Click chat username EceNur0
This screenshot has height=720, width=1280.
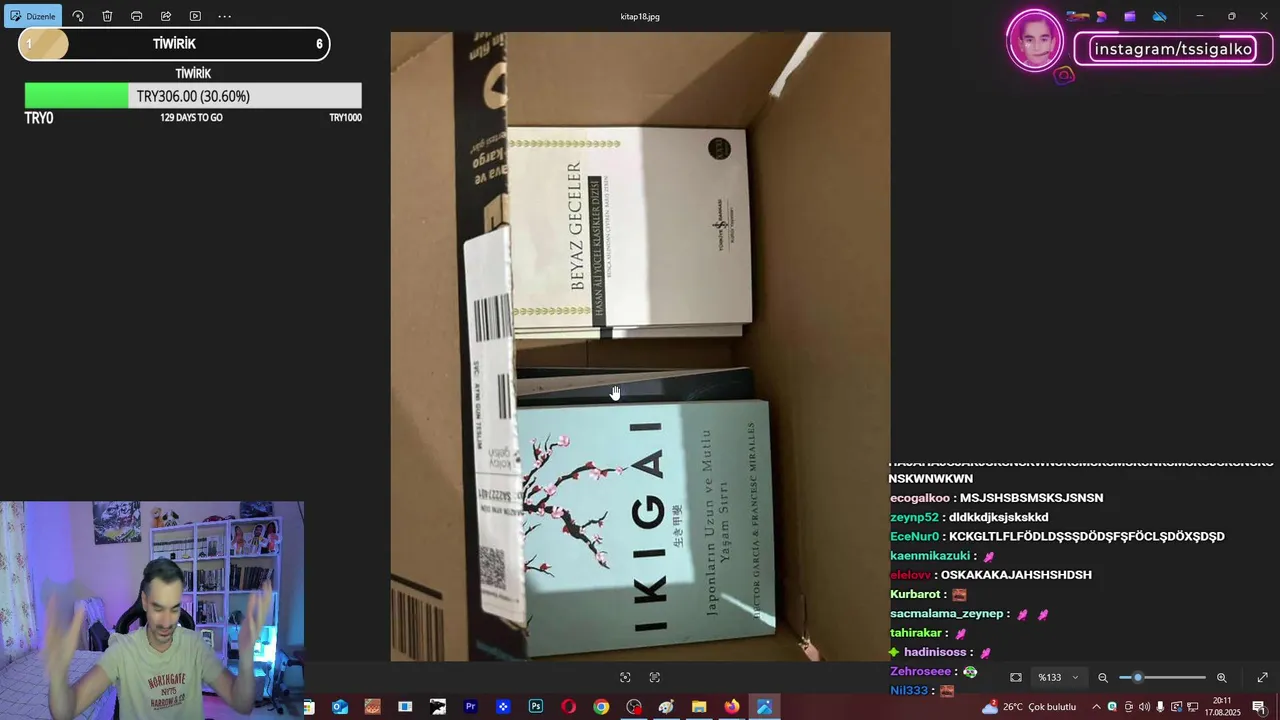(x=914, y=536)
